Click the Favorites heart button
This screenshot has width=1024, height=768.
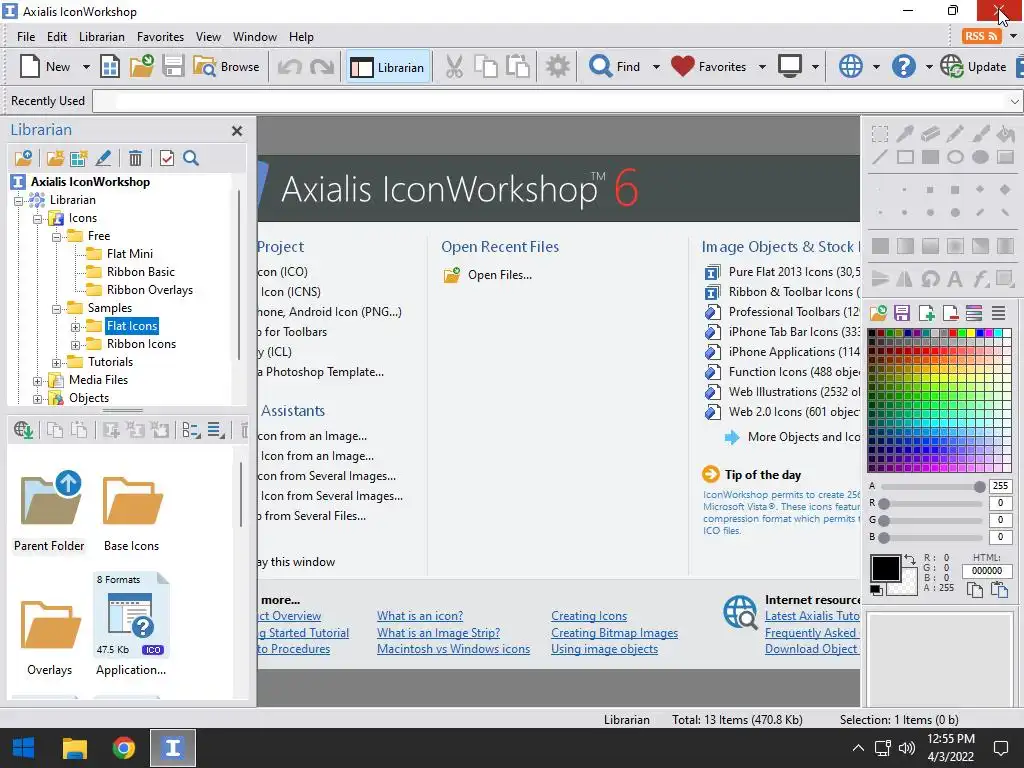coord(708,67)
